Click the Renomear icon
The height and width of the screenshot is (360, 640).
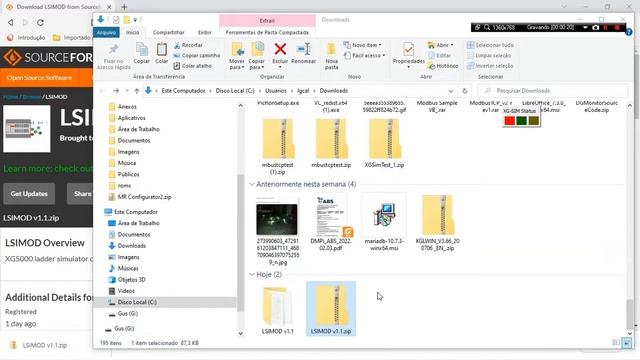click(303, 49)
